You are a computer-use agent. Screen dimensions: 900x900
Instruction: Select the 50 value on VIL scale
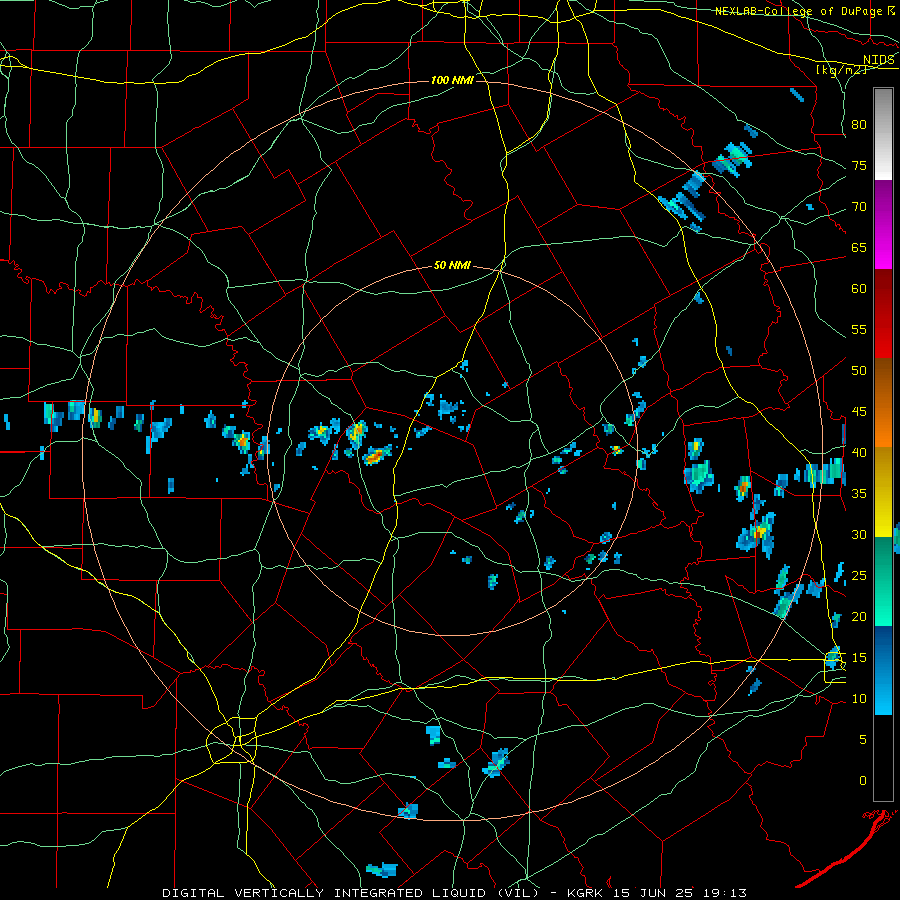859,370
